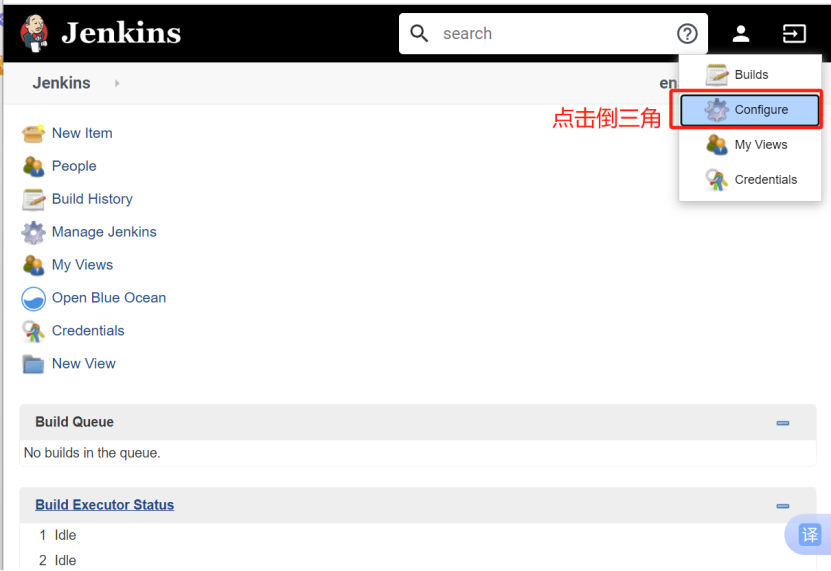Click the Credentials keys icon in dropdown
This screenshot has width=831, height=571.
pyautogui.click(x=717, y=180)
